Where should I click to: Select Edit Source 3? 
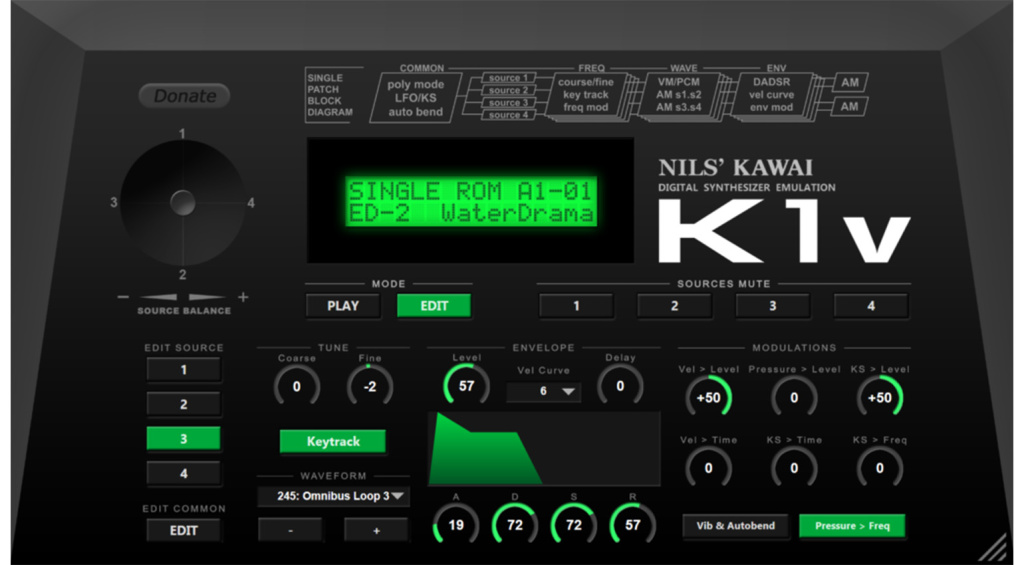(x=184, y=439)
